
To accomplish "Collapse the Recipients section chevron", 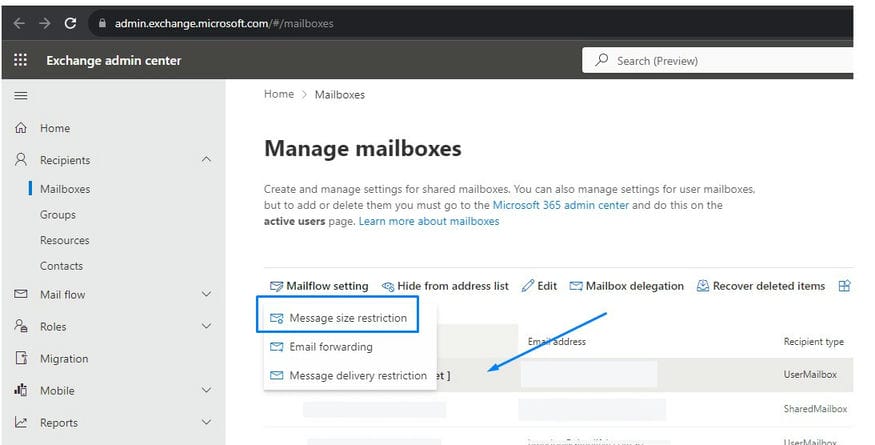I will point(206,160).
